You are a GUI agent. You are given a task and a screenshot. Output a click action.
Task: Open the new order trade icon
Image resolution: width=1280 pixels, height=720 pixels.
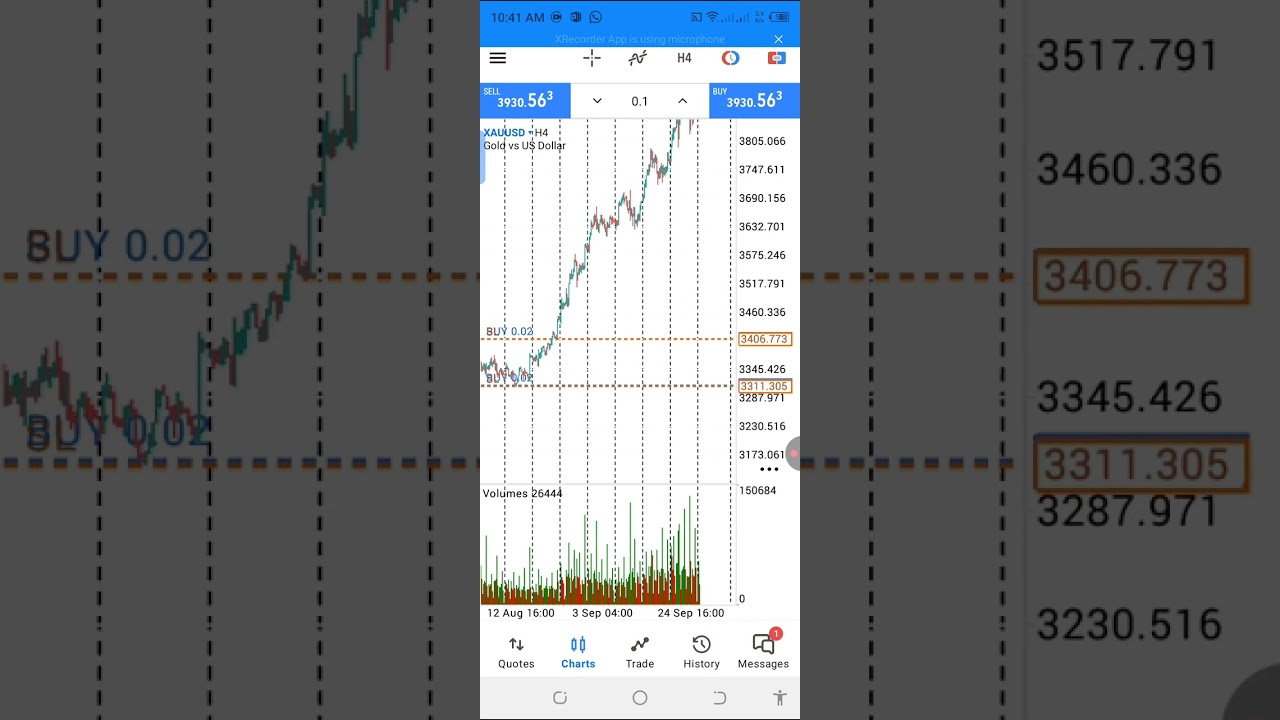coord(776,58)
